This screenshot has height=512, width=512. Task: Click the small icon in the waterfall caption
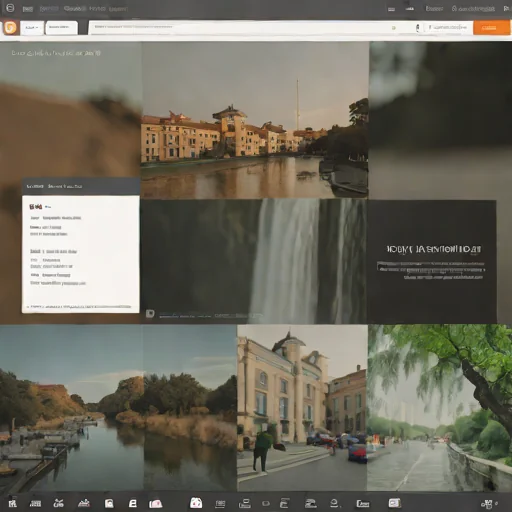pyautogui.click(x=150, y=314)
